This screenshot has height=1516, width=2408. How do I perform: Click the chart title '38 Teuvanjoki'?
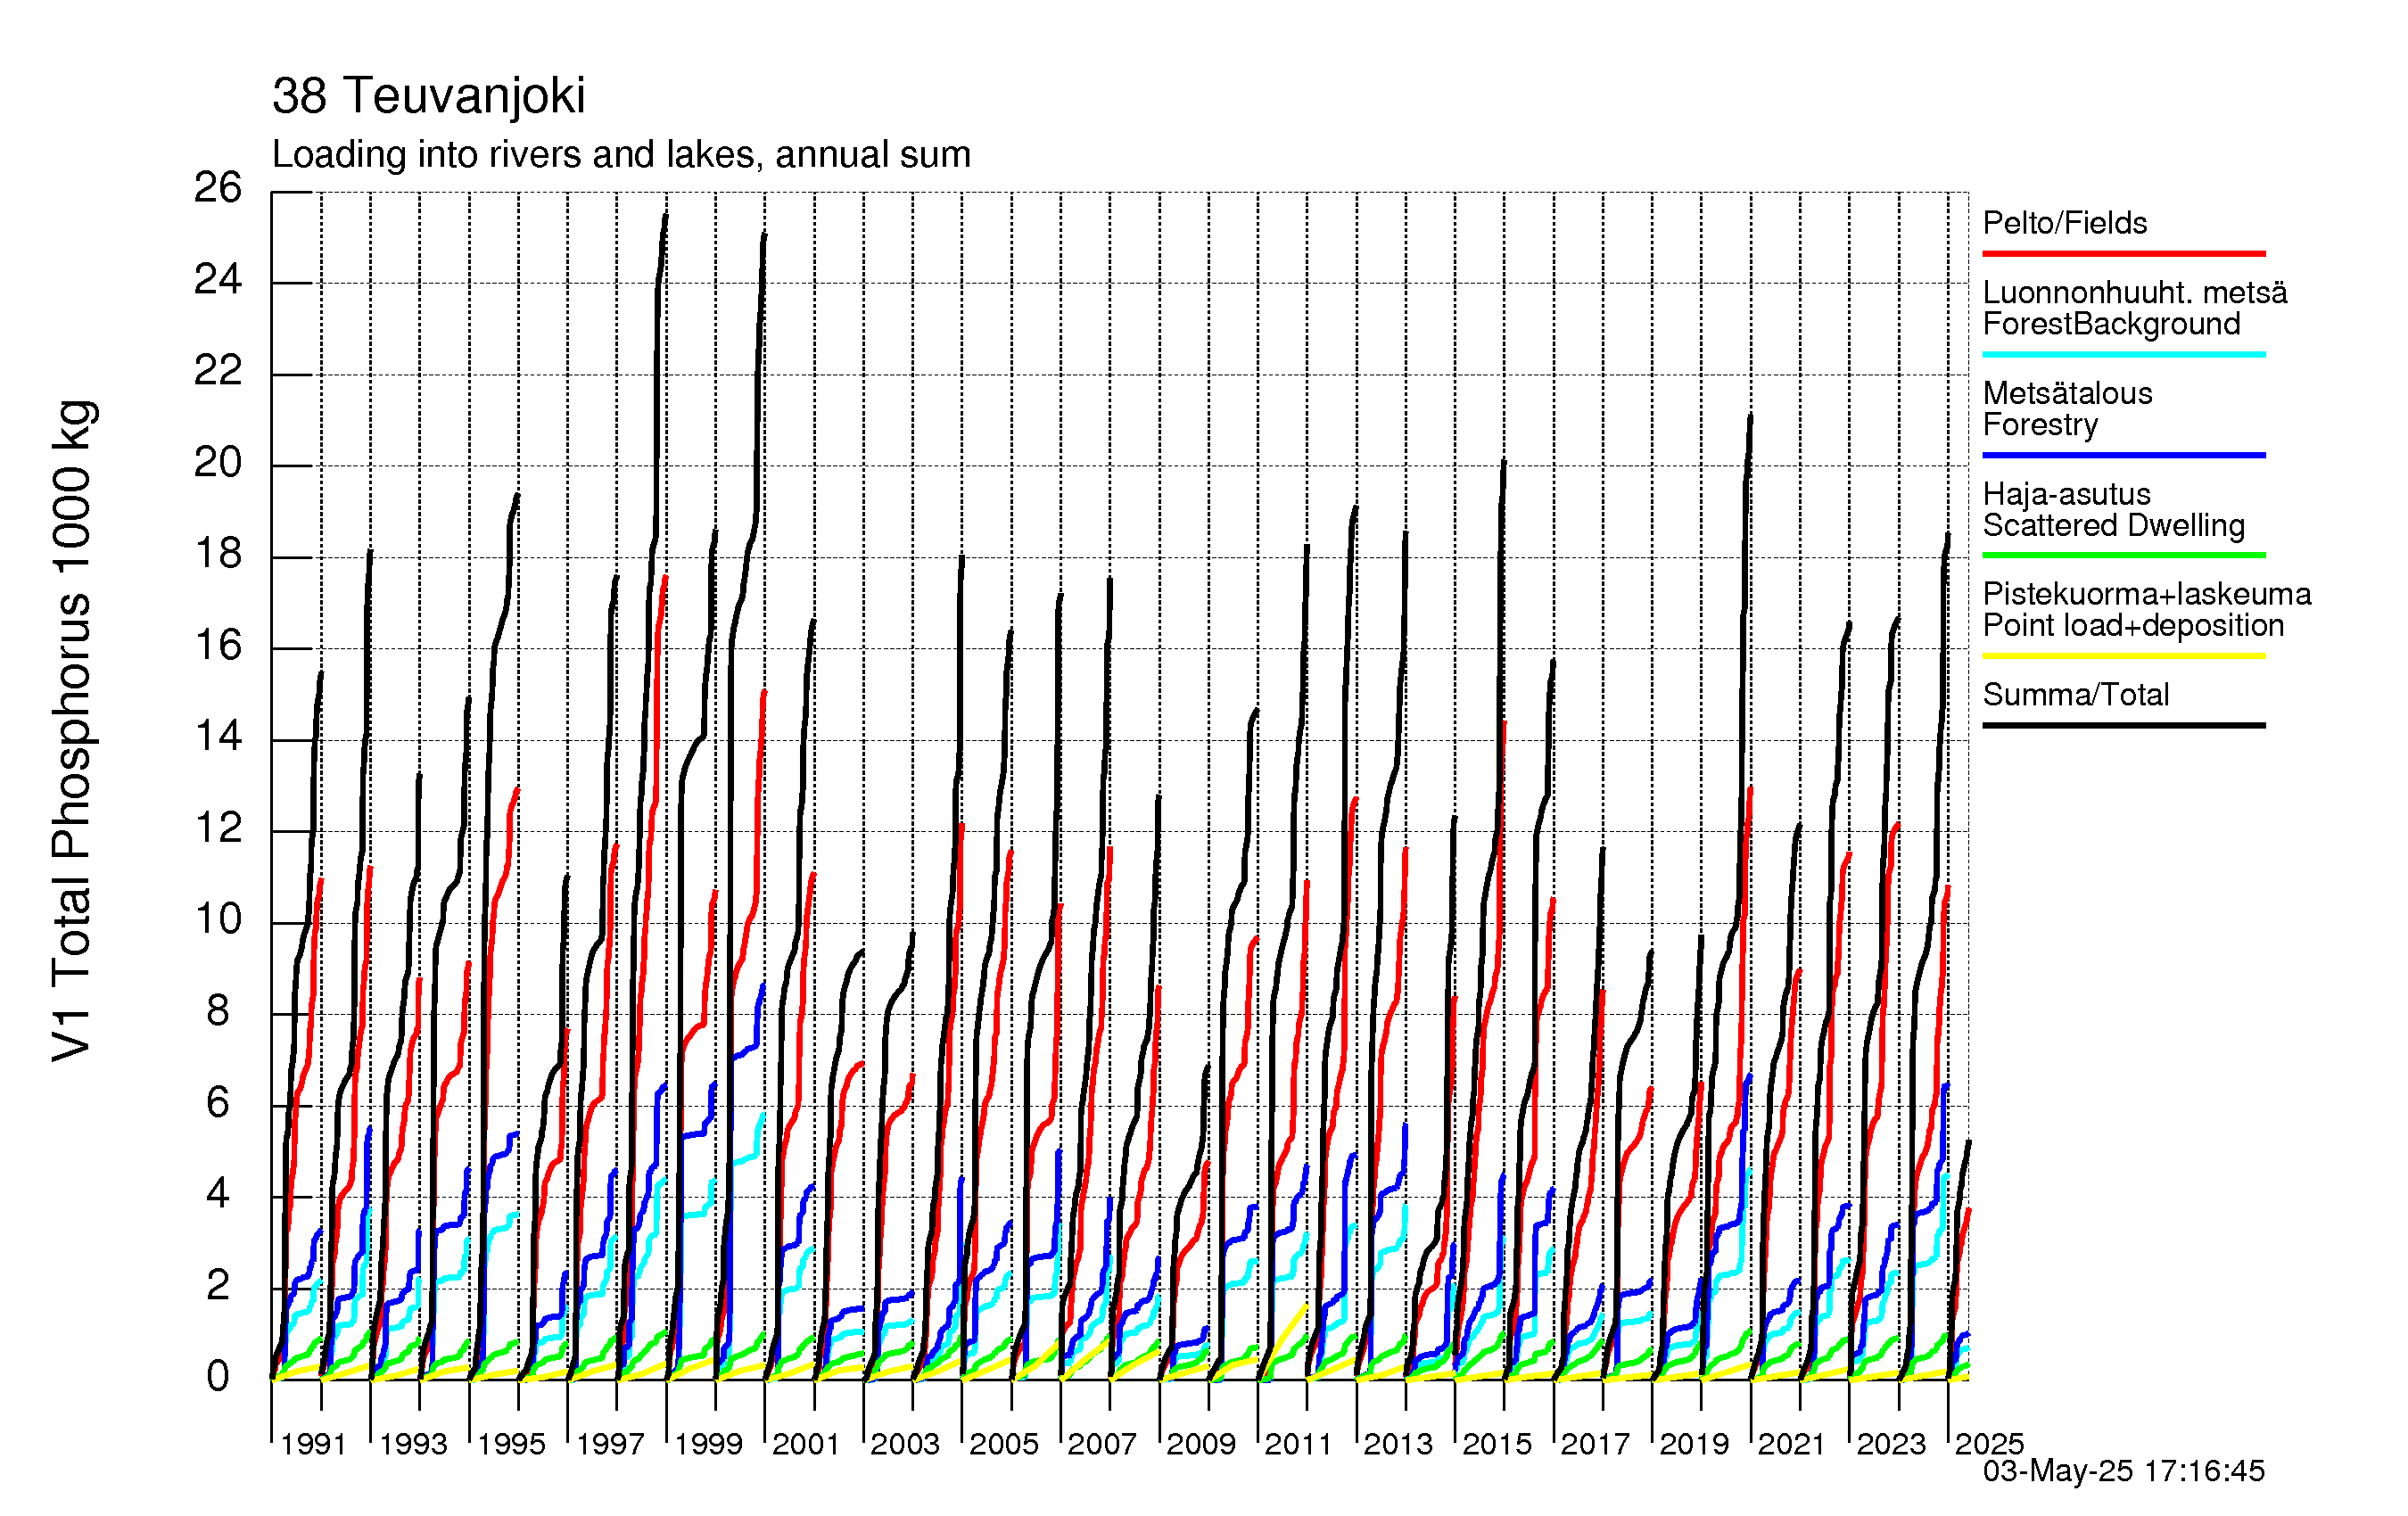[428, 96]
